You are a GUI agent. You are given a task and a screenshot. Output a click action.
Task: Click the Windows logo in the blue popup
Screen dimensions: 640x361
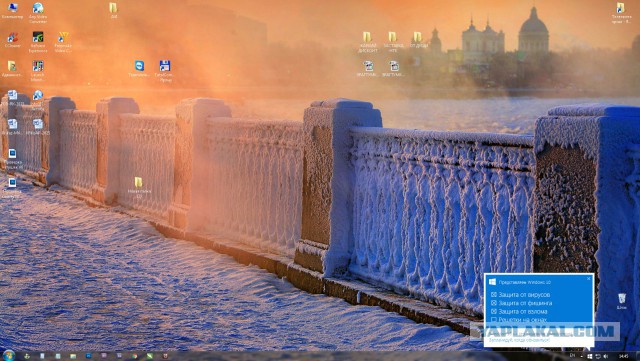pos(492,282)
